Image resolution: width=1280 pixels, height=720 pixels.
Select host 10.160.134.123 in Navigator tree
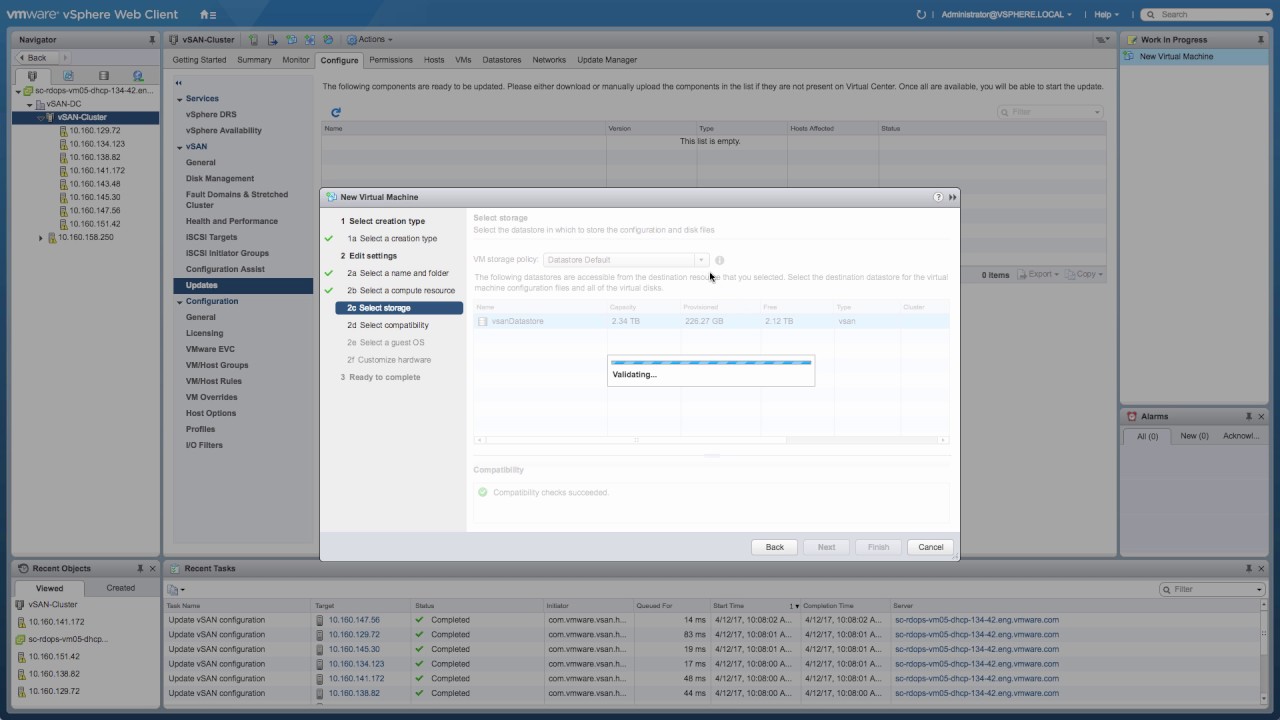point(97,144)
